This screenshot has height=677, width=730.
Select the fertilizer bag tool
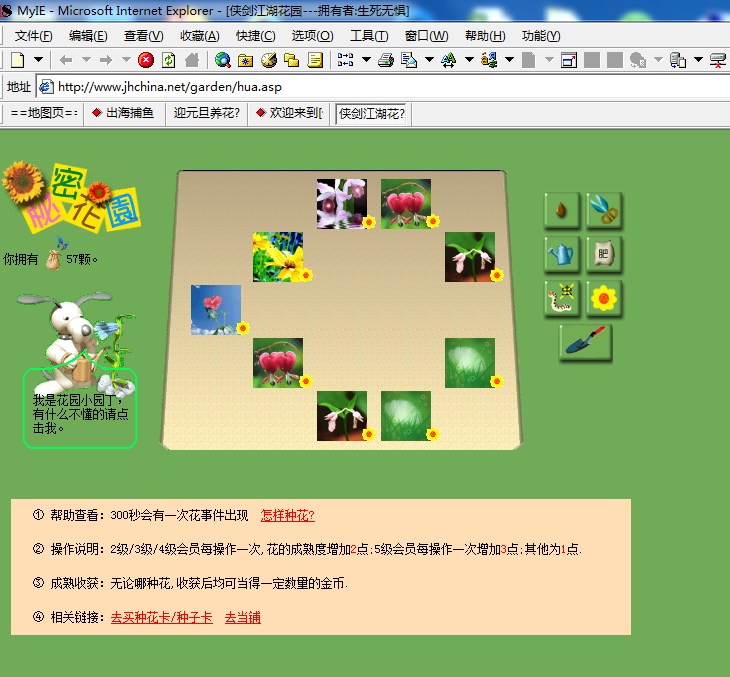604,254
